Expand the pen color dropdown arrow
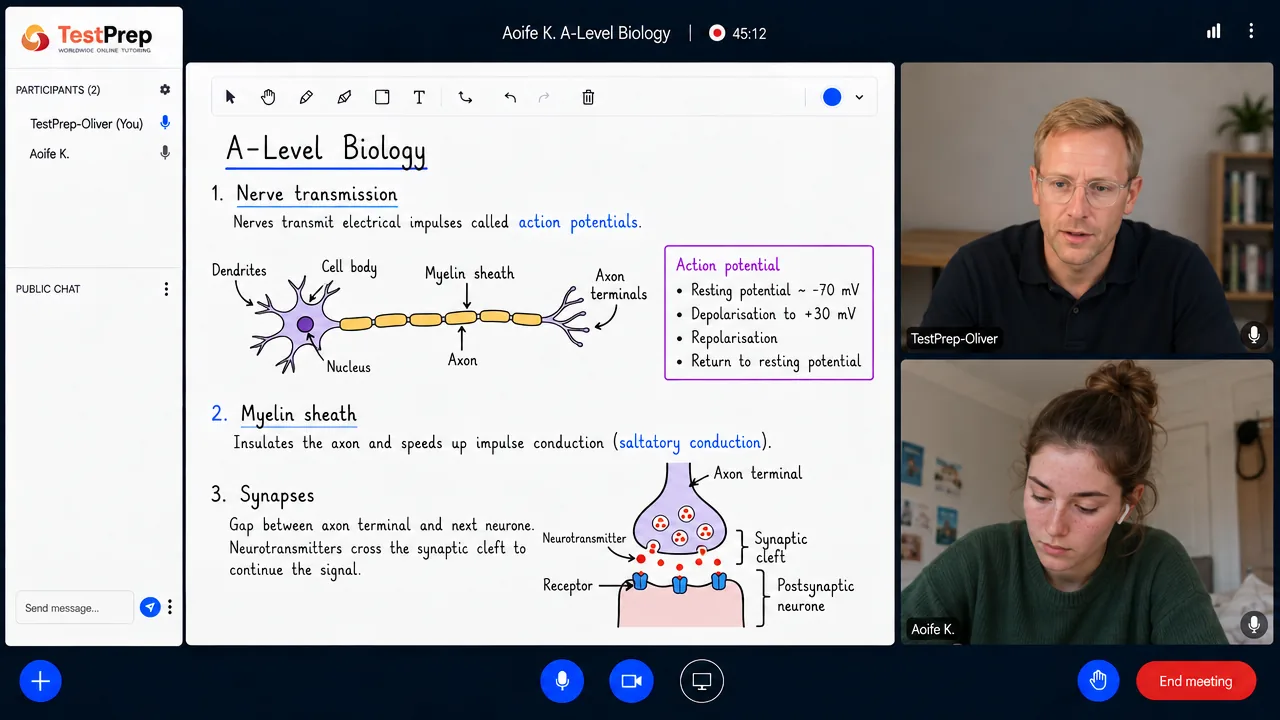Screen dimensions: 1280x720 coord(859,97)
